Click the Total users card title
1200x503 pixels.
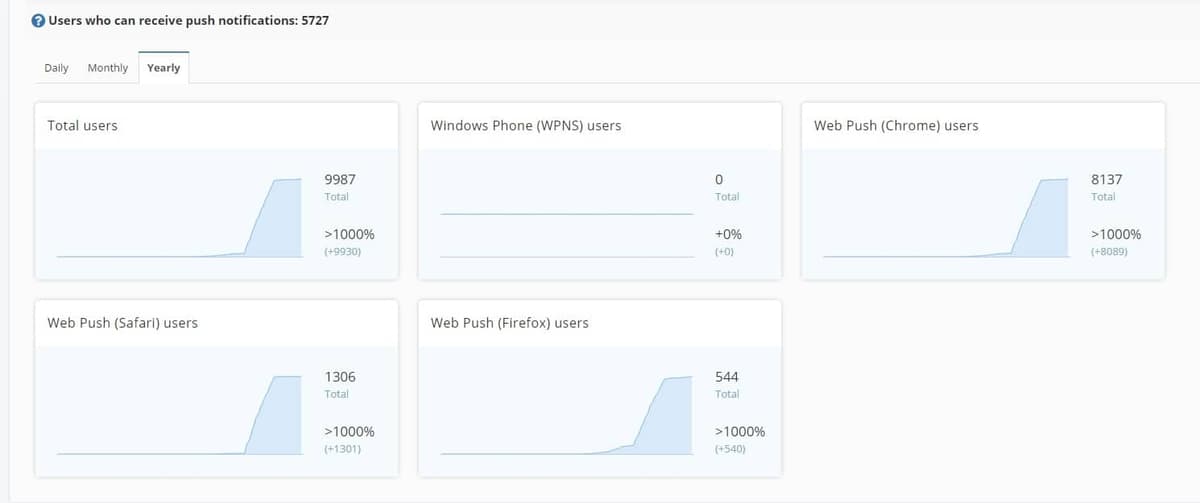pos(83,126)
